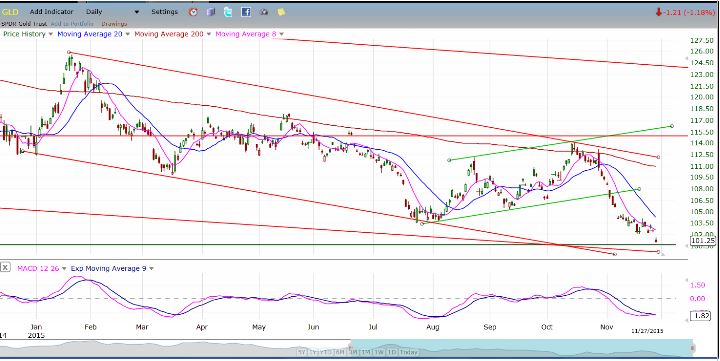Share chart via Twitter icon
The height and width of the screenshot is (361, 720).
[228, 12]
